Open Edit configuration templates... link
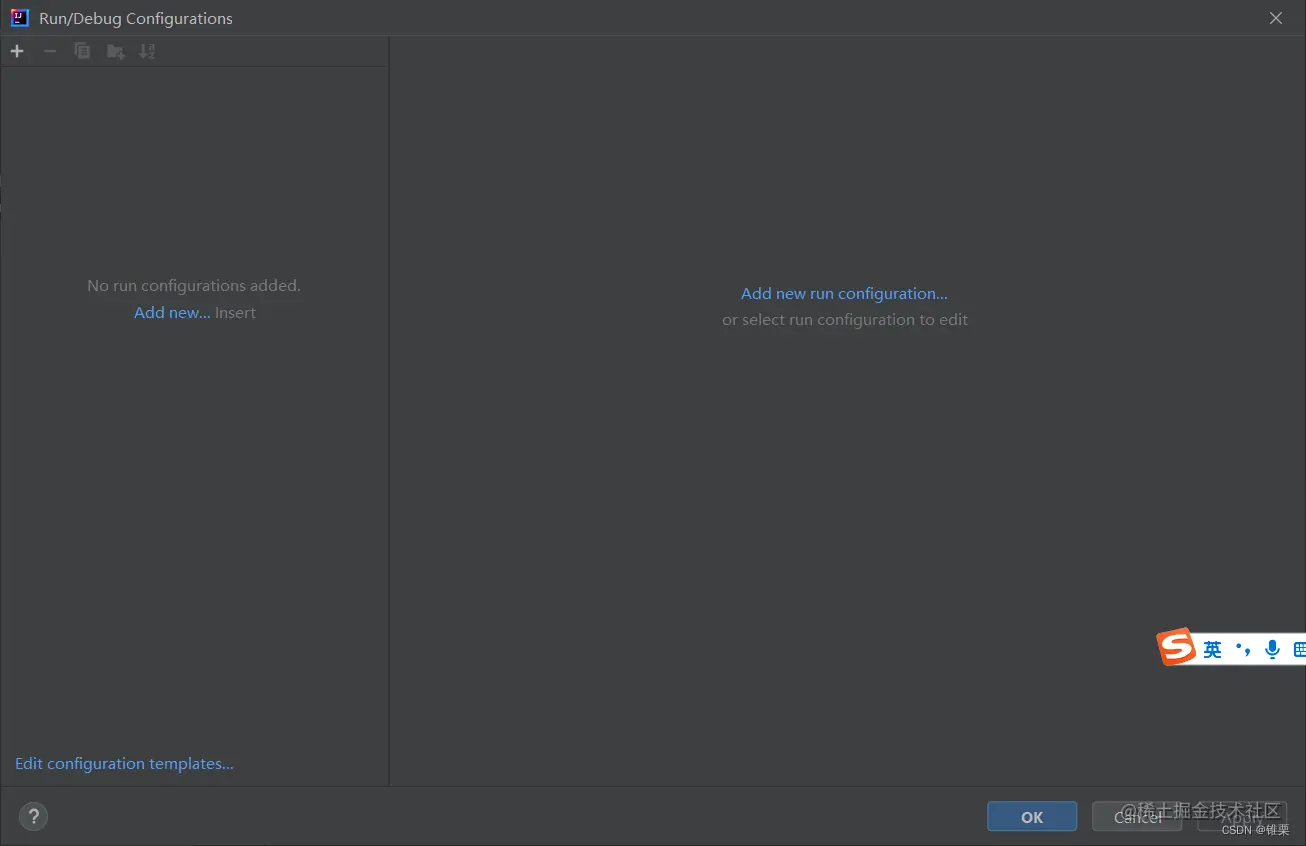This screenshot has width=1306, height=846. click(x=124, y=764)
